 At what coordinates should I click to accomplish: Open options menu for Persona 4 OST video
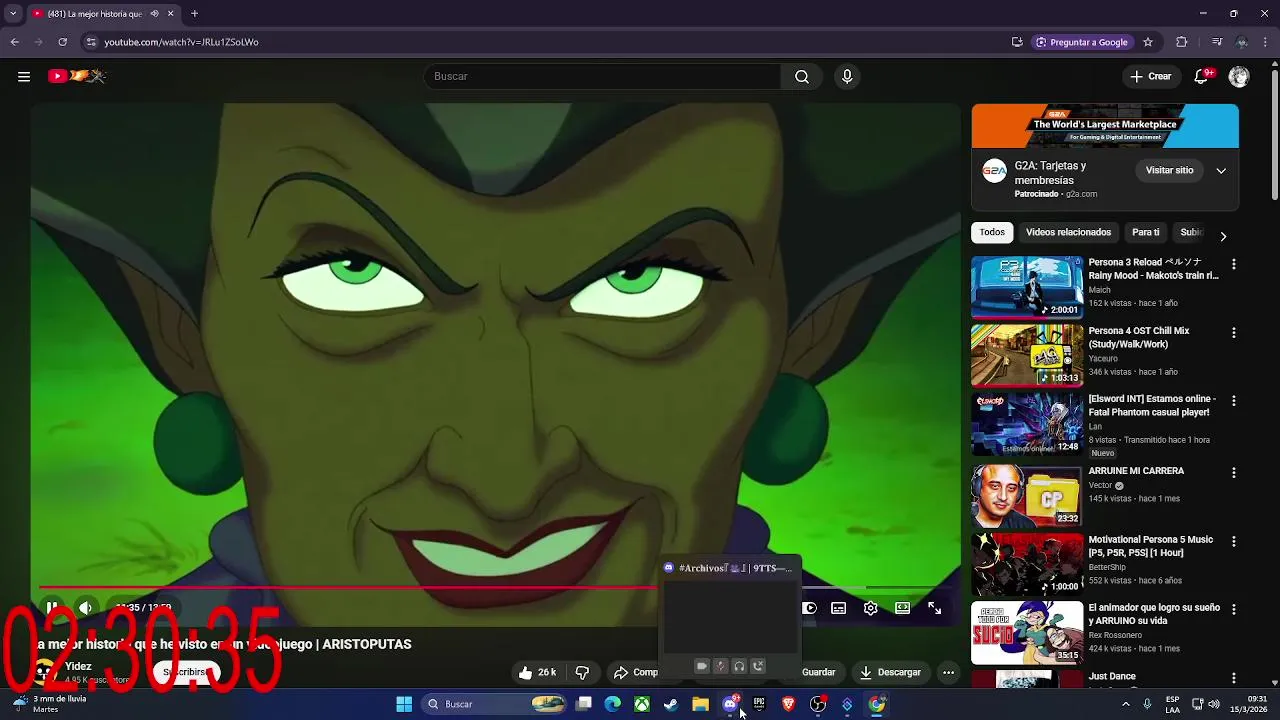point(1233,332)
